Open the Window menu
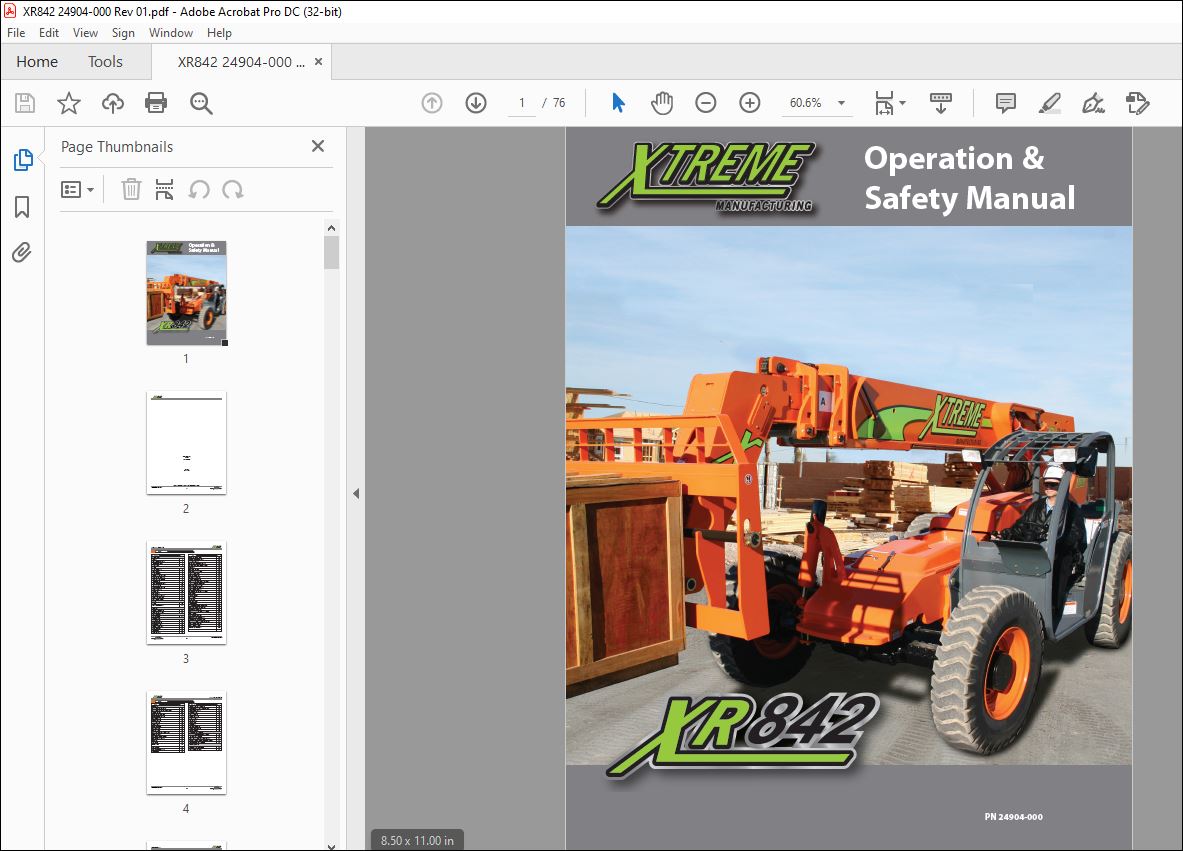Viewport: 1183px width, 851px height. (x=171, y=32)
